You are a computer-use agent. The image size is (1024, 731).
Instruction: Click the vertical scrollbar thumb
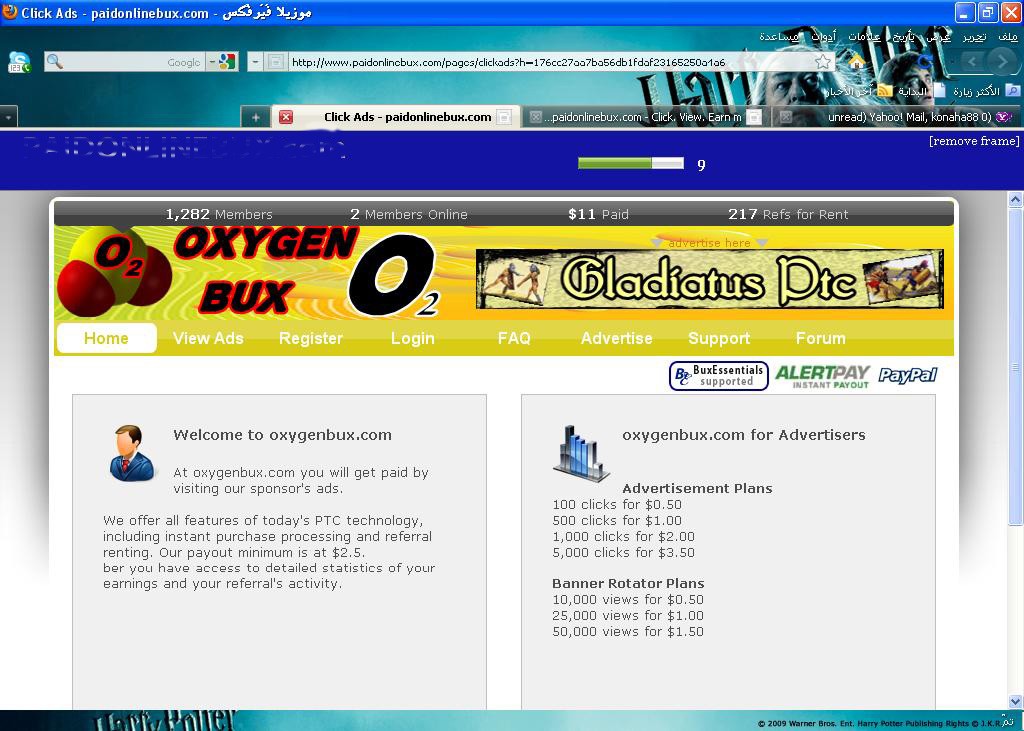click(x=1015, y=366)
